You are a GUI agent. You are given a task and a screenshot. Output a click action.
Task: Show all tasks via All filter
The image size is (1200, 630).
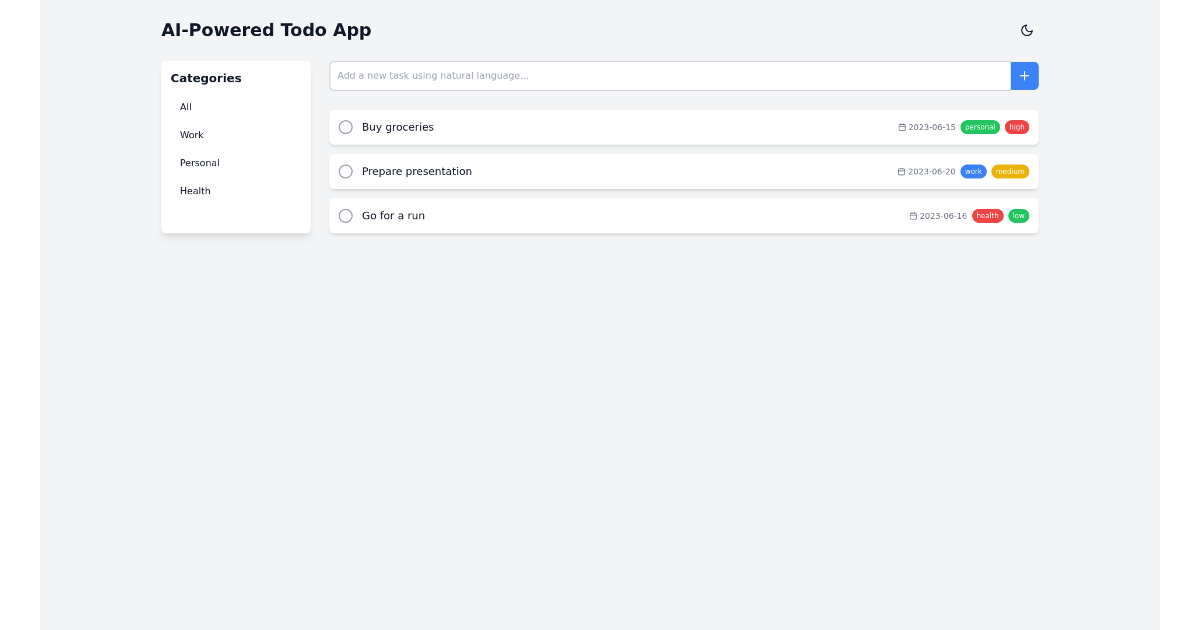(x=185, y=107)
